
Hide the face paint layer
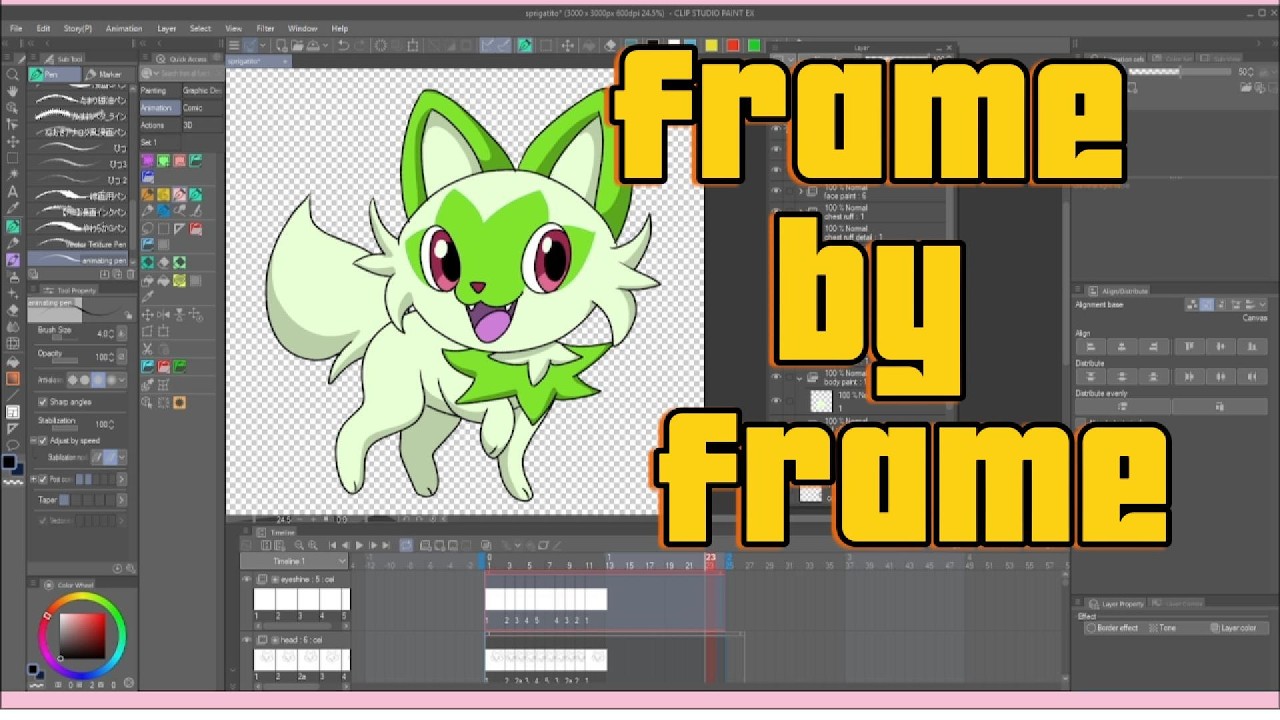click(x=775, y=190)
